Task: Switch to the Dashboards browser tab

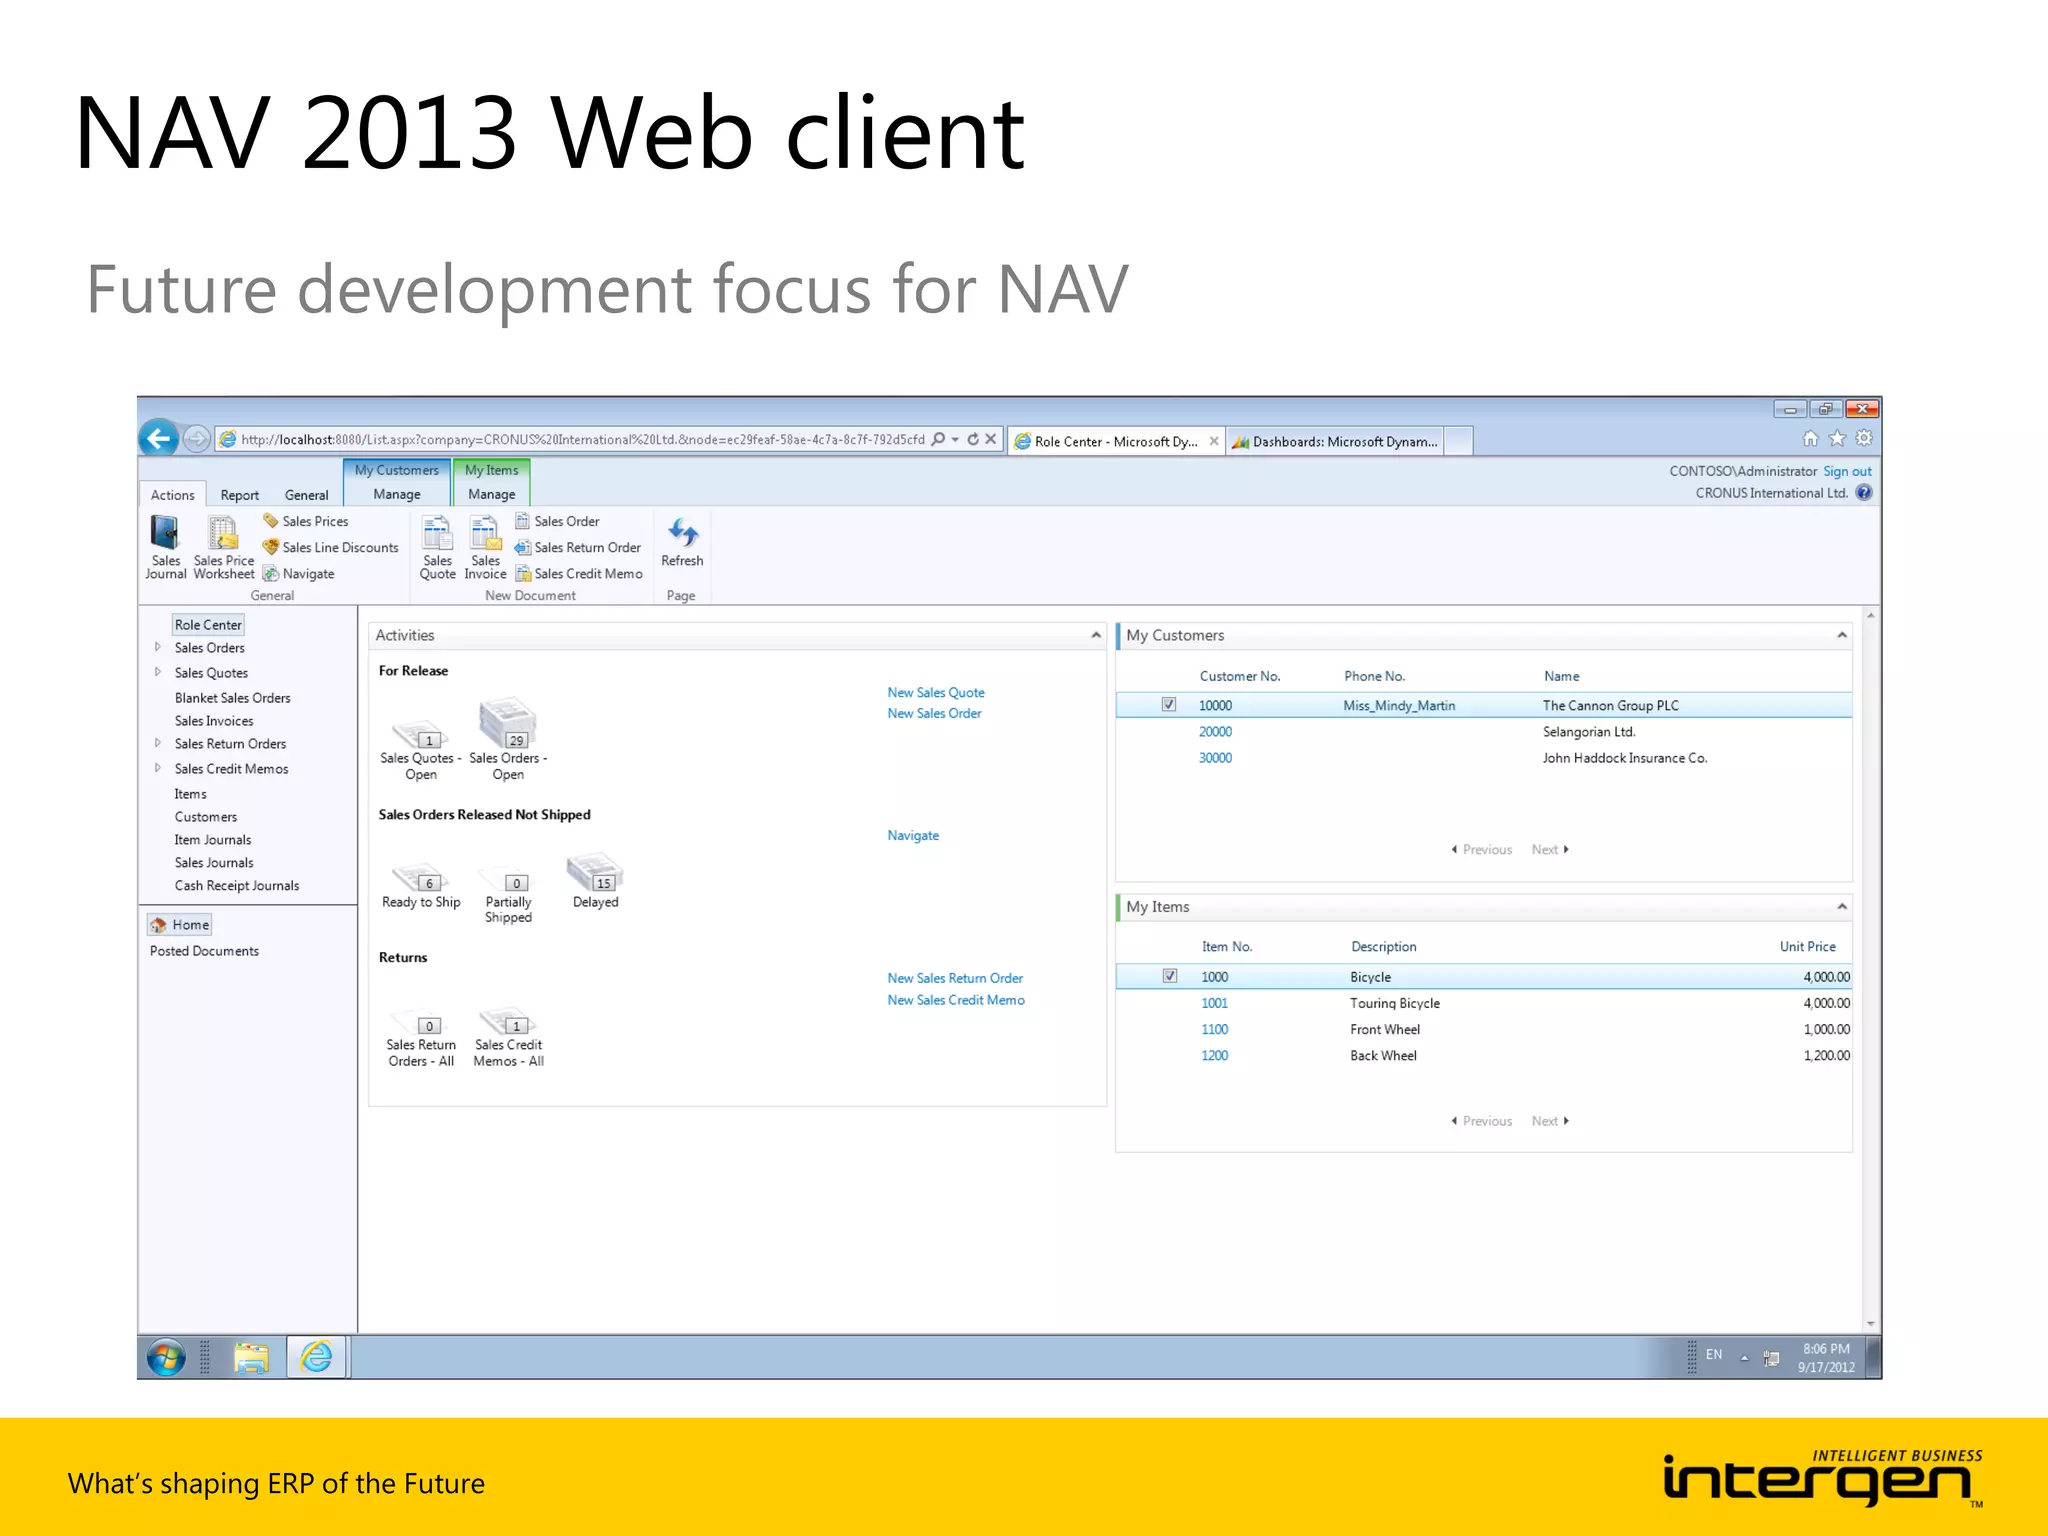Action: (x=1334, y=441)
